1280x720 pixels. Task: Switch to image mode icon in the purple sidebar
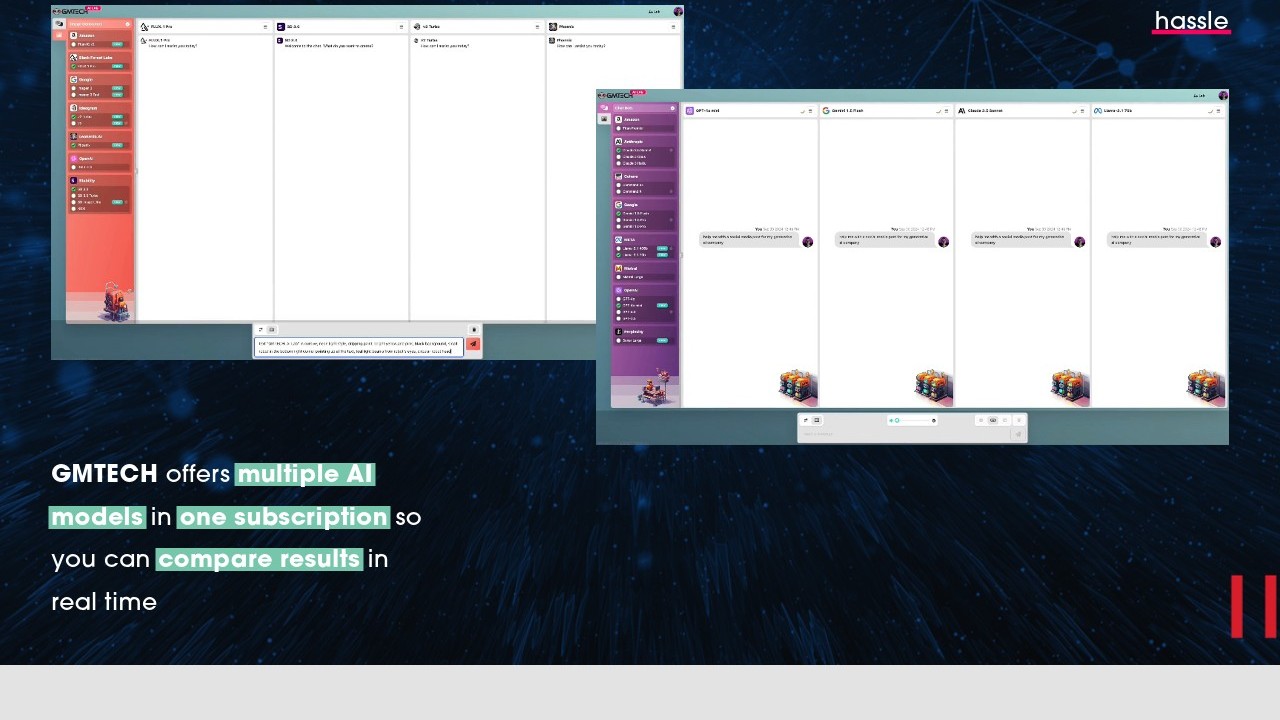click(604, 119)
